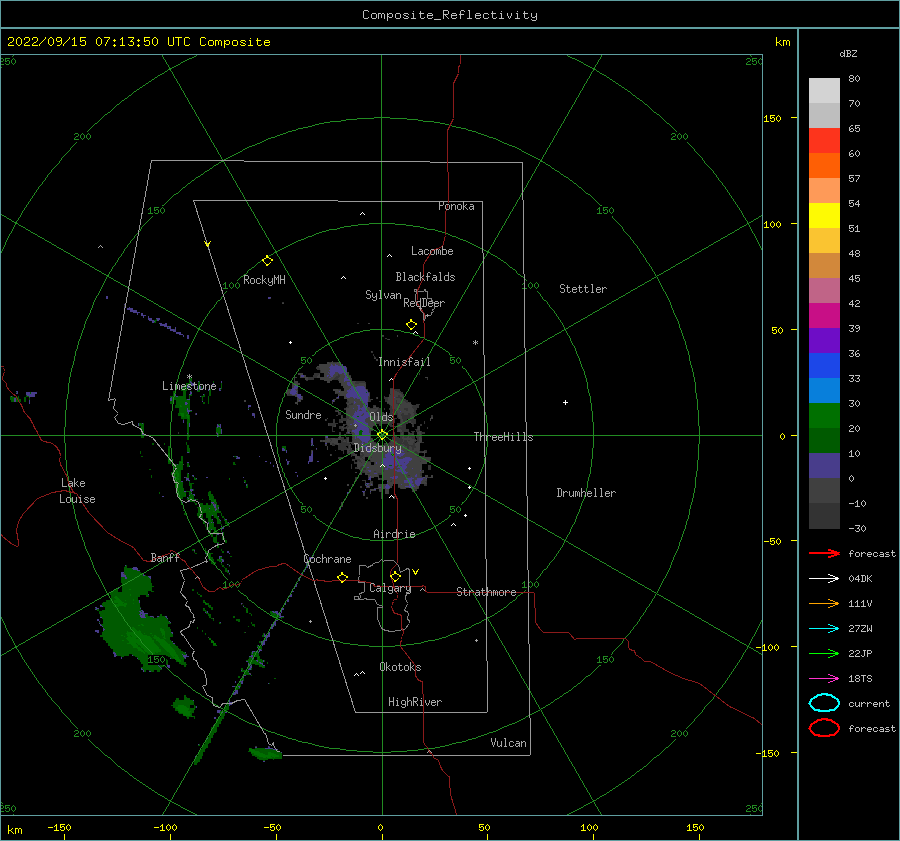Click the Ponoka label
This screenshot has height=841, width=900.
[456, 206]
